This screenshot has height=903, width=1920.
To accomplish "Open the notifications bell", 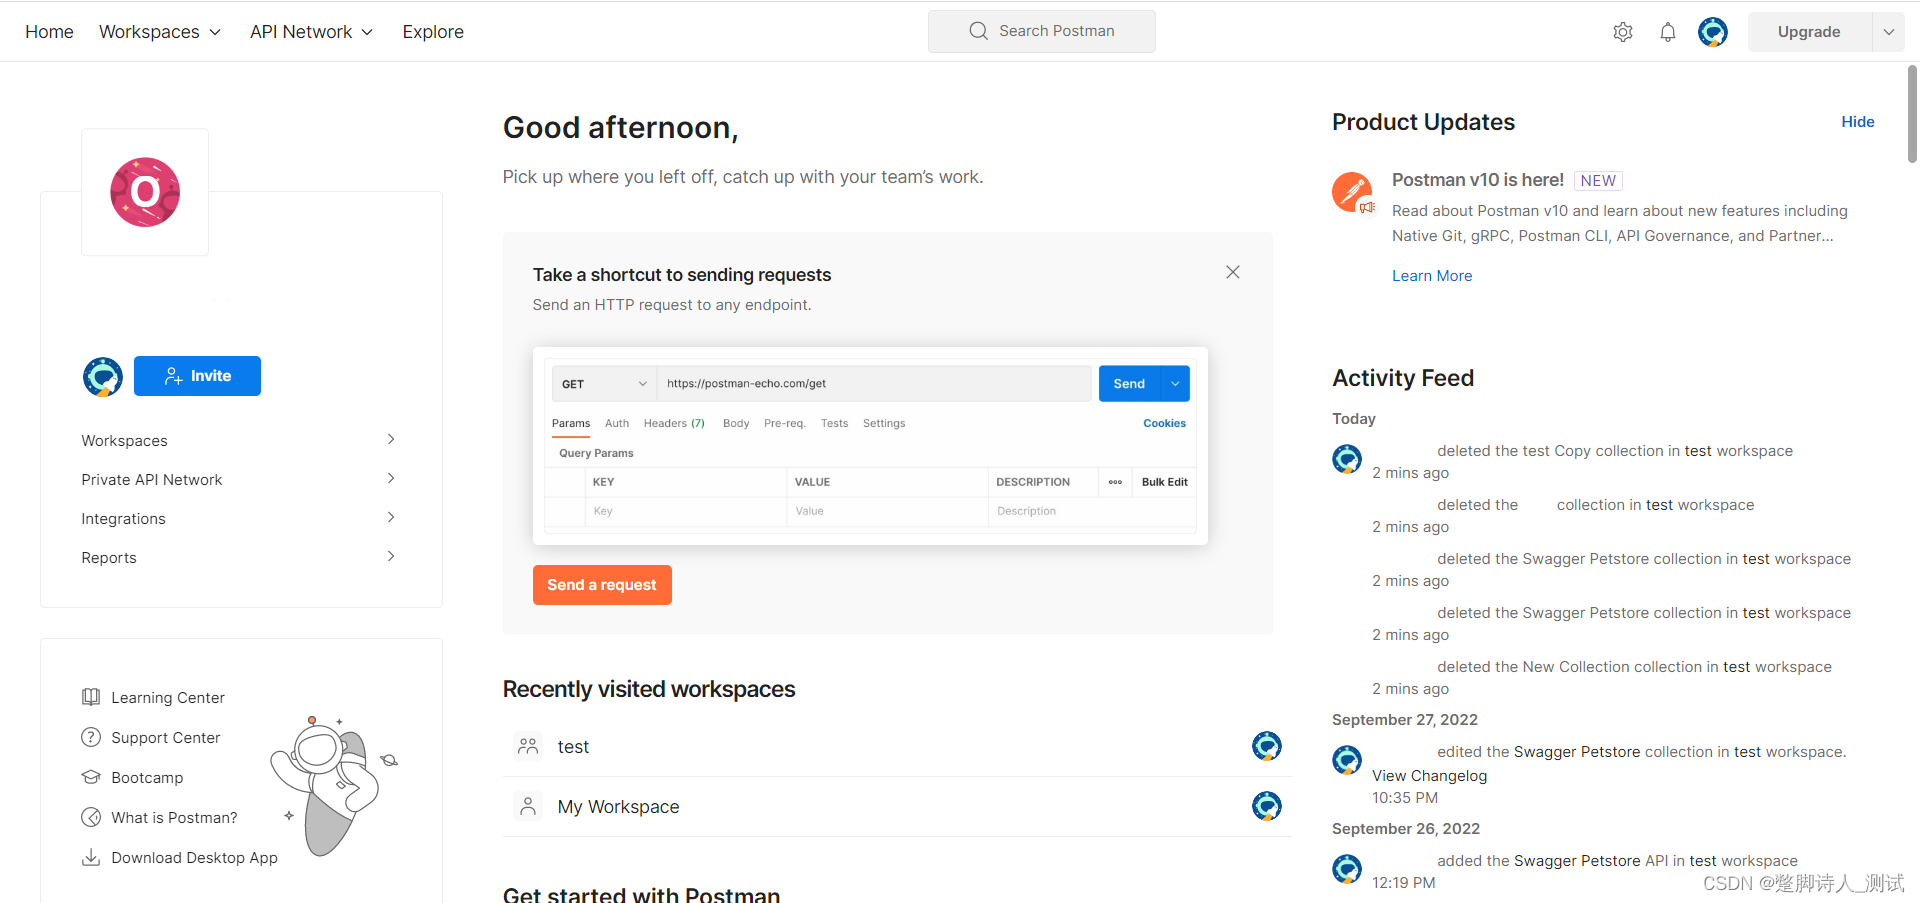I will 1668,31.
